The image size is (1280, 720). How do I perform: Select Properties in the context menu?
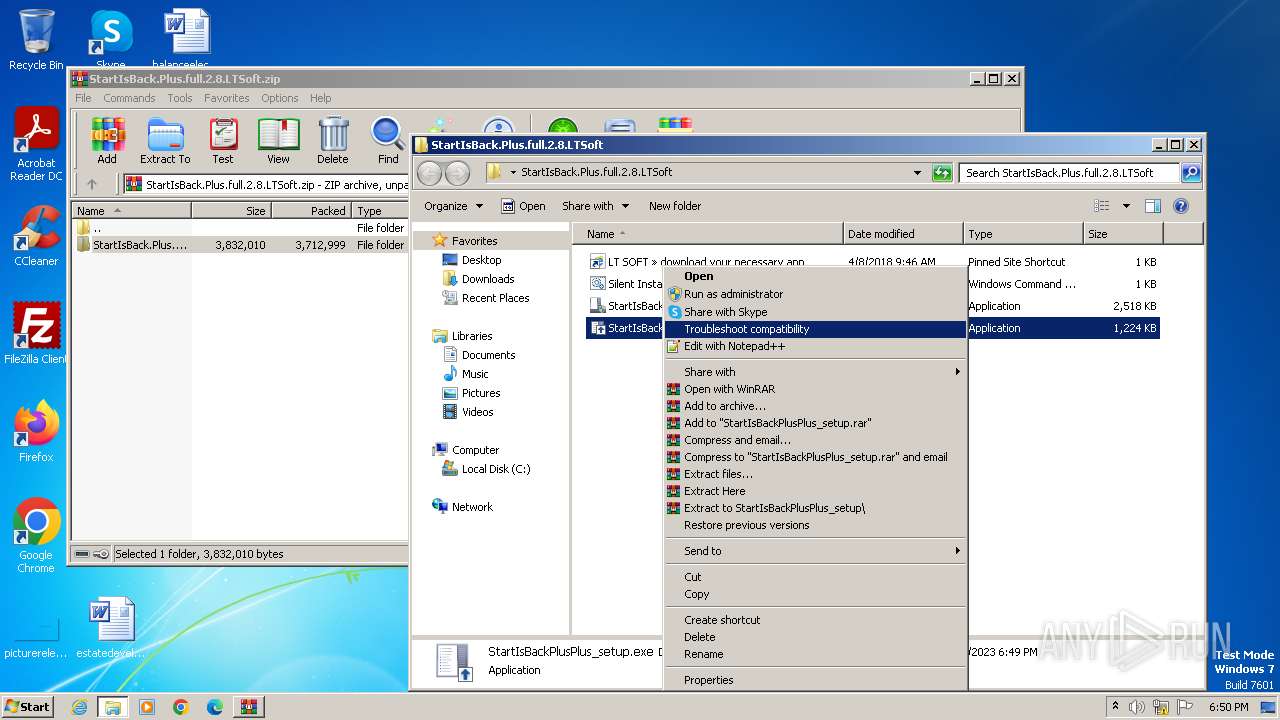coord(815,680)
